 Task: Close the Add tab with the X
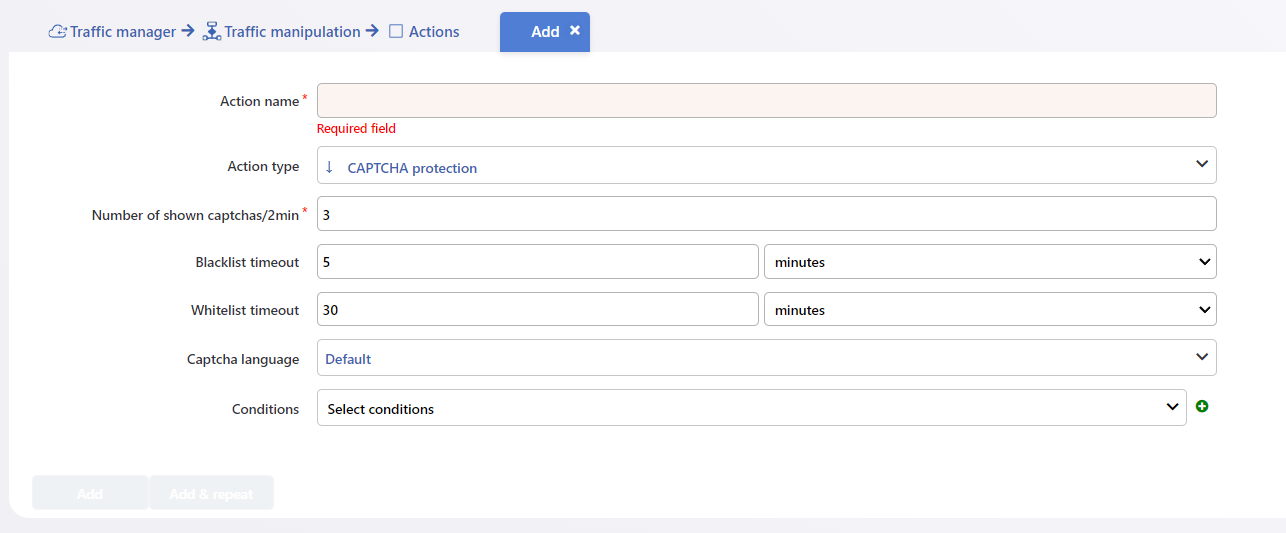(x=575, y=31)
